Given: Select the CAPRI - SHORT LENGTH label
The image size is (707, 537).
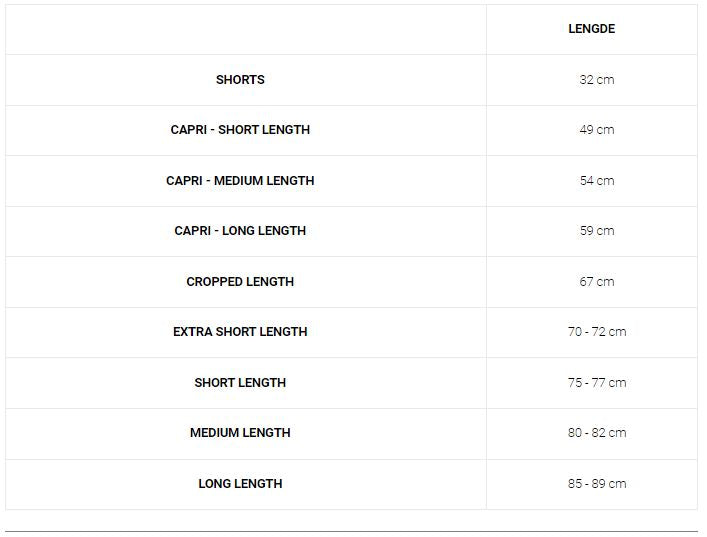Looking at the screenshot, I should pos(240,130).
